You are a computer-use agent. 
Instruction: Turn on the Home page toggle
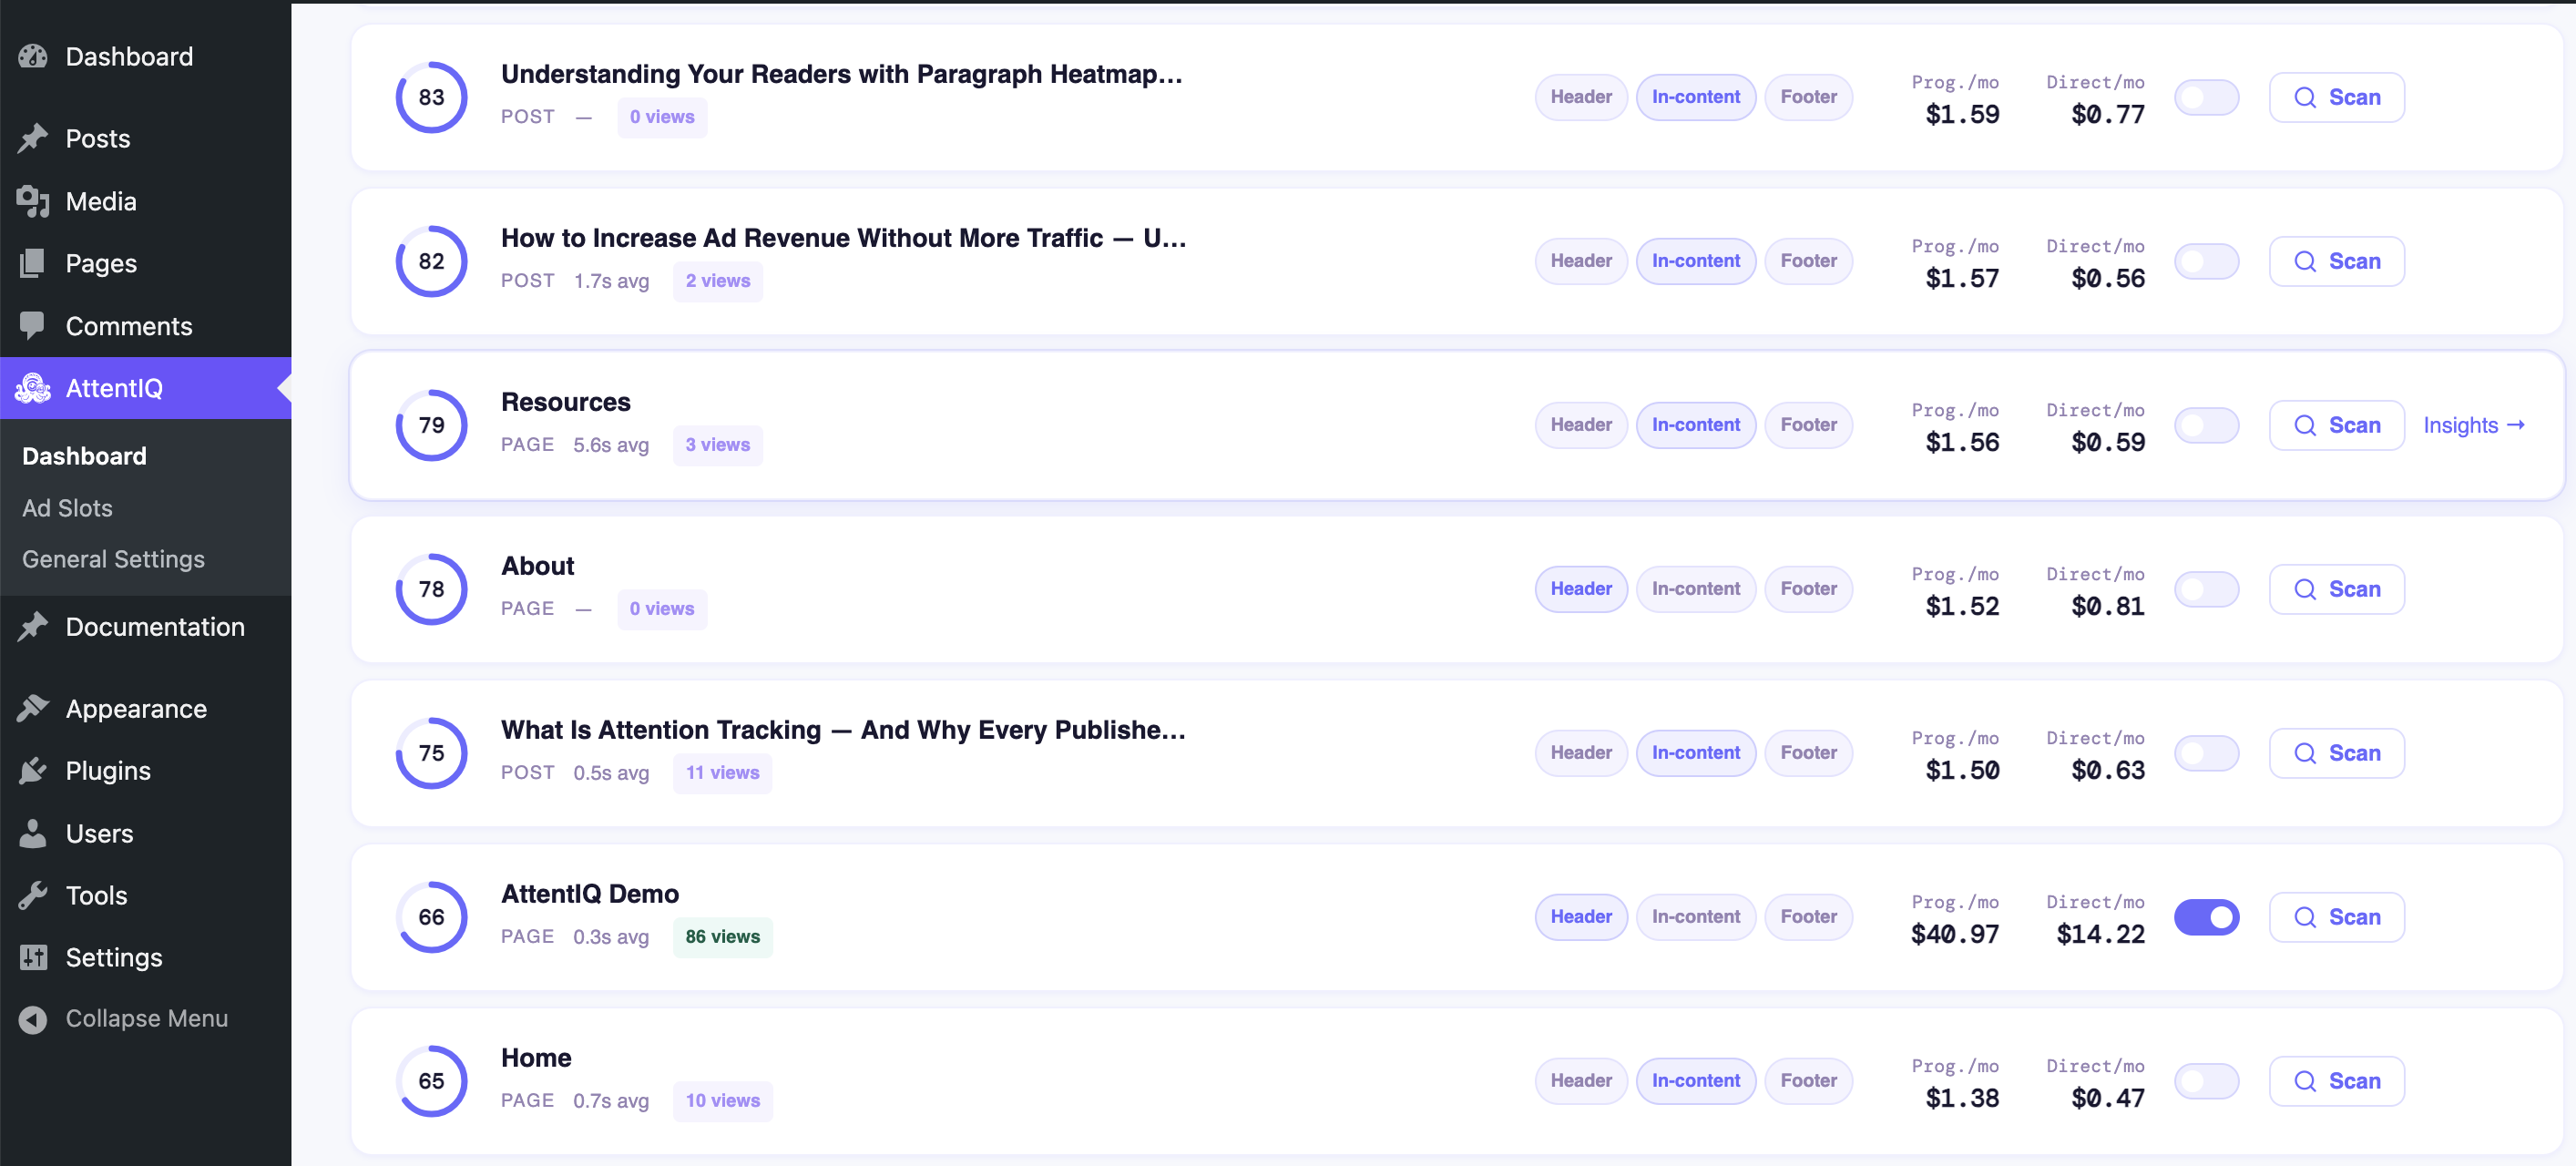point(2206,1081)
